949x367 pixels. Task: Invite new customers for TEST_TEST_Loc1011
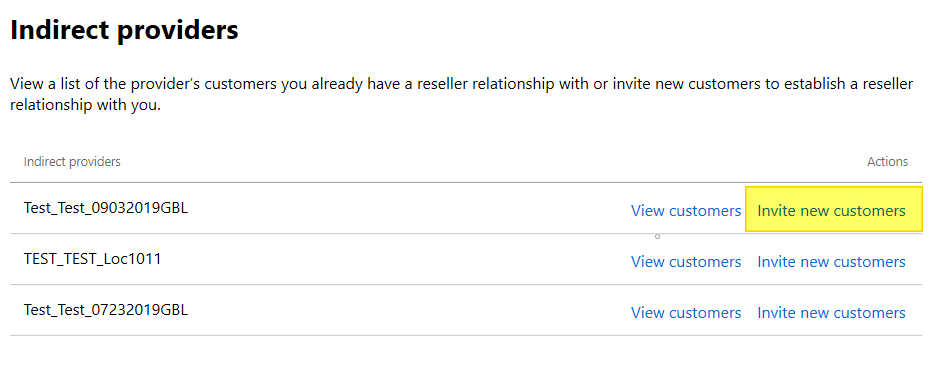coord(831,262)
